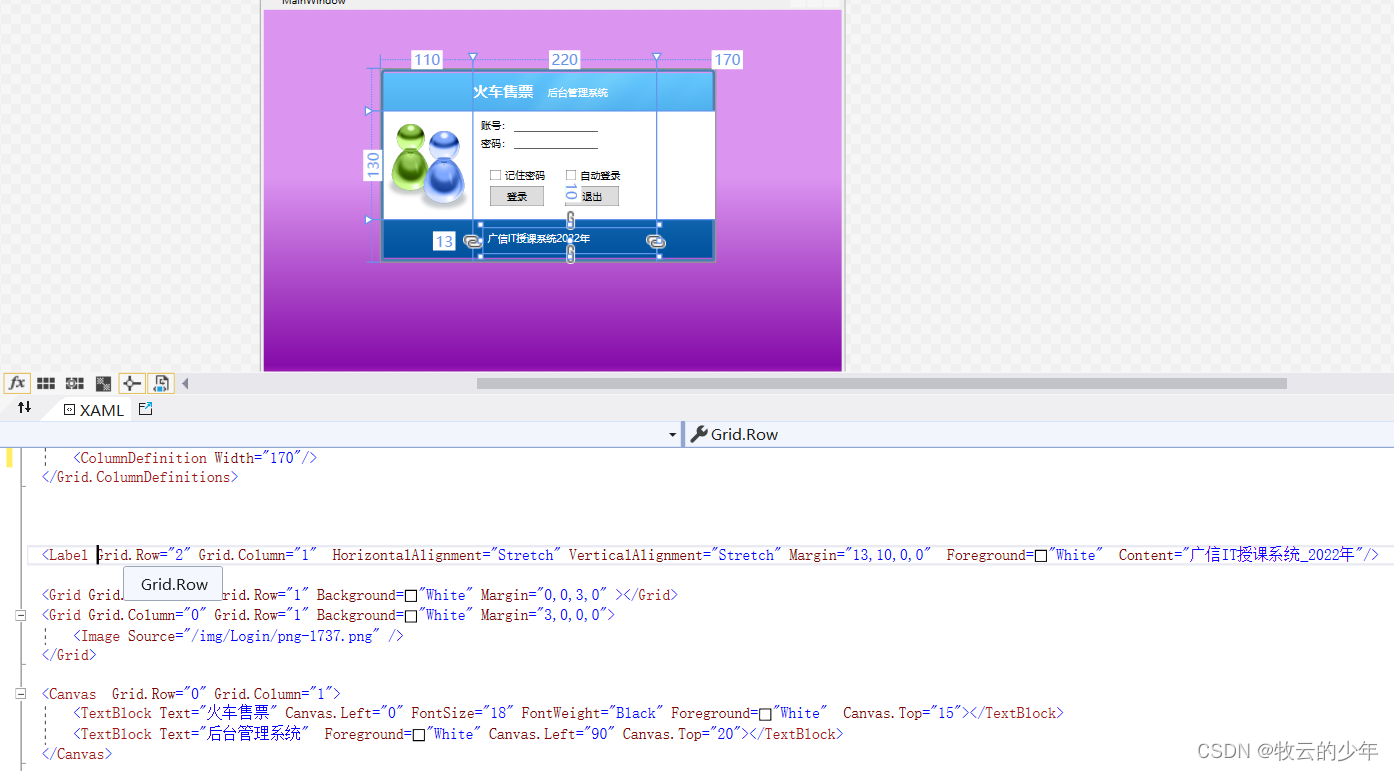Click the White color swatch in Label line
The image size is (1394, 771).
pyautogui.click(x=1041, y=556)
